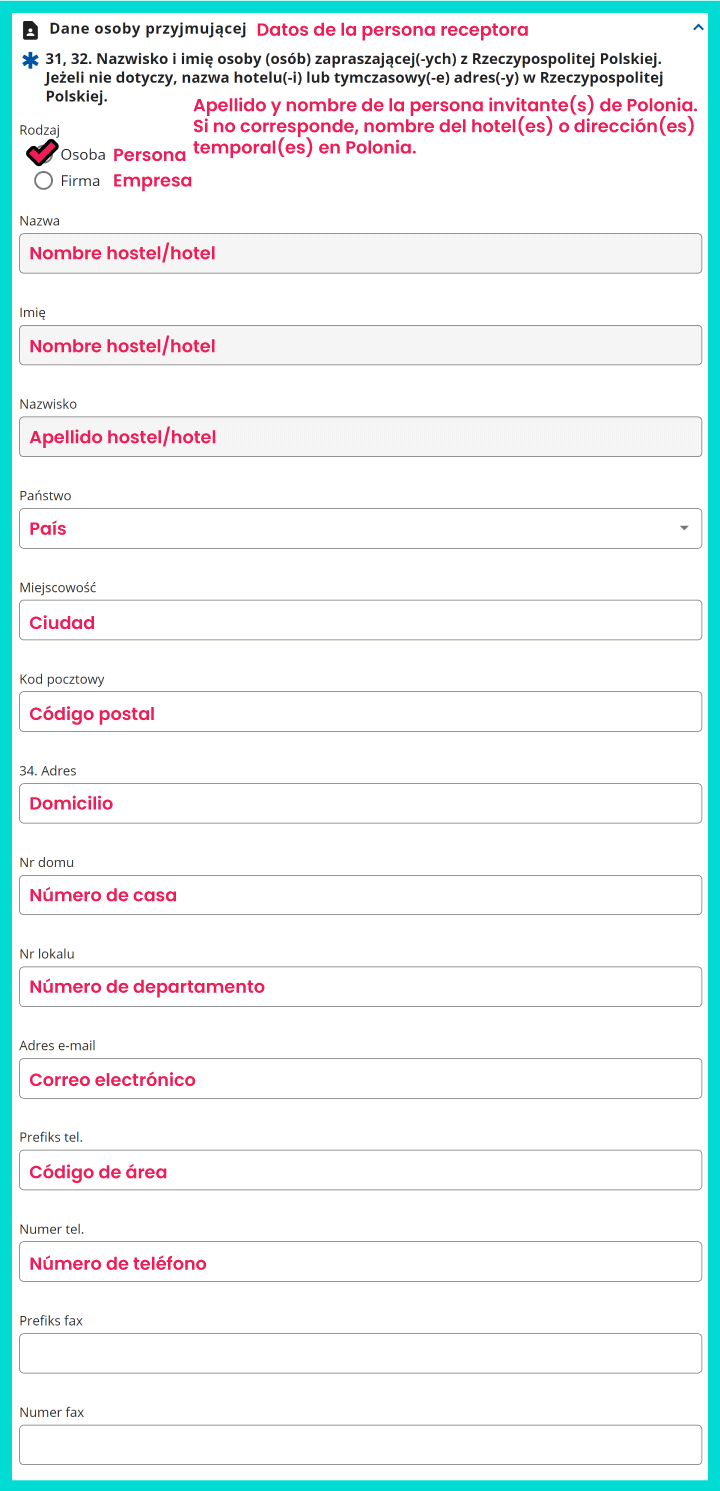Select the 'Nr lokalu' apartment number field
Viewport: 720px width, 1491px height.
(x=360, y=986)
